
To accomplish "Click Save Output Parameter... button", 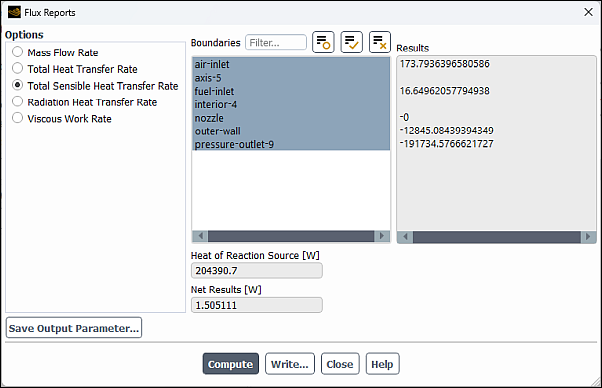I will [74, 328].
